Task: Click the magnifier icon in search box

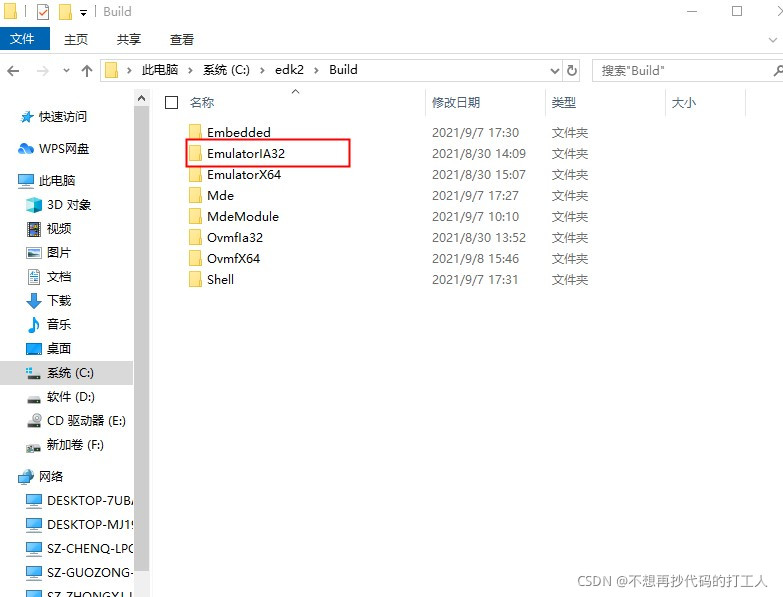Action: (x=778, y=71)
